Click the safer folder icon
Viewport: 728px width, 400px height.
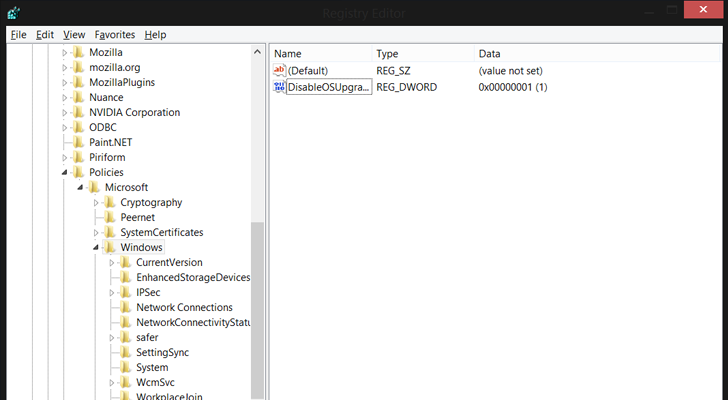[125, 337]
